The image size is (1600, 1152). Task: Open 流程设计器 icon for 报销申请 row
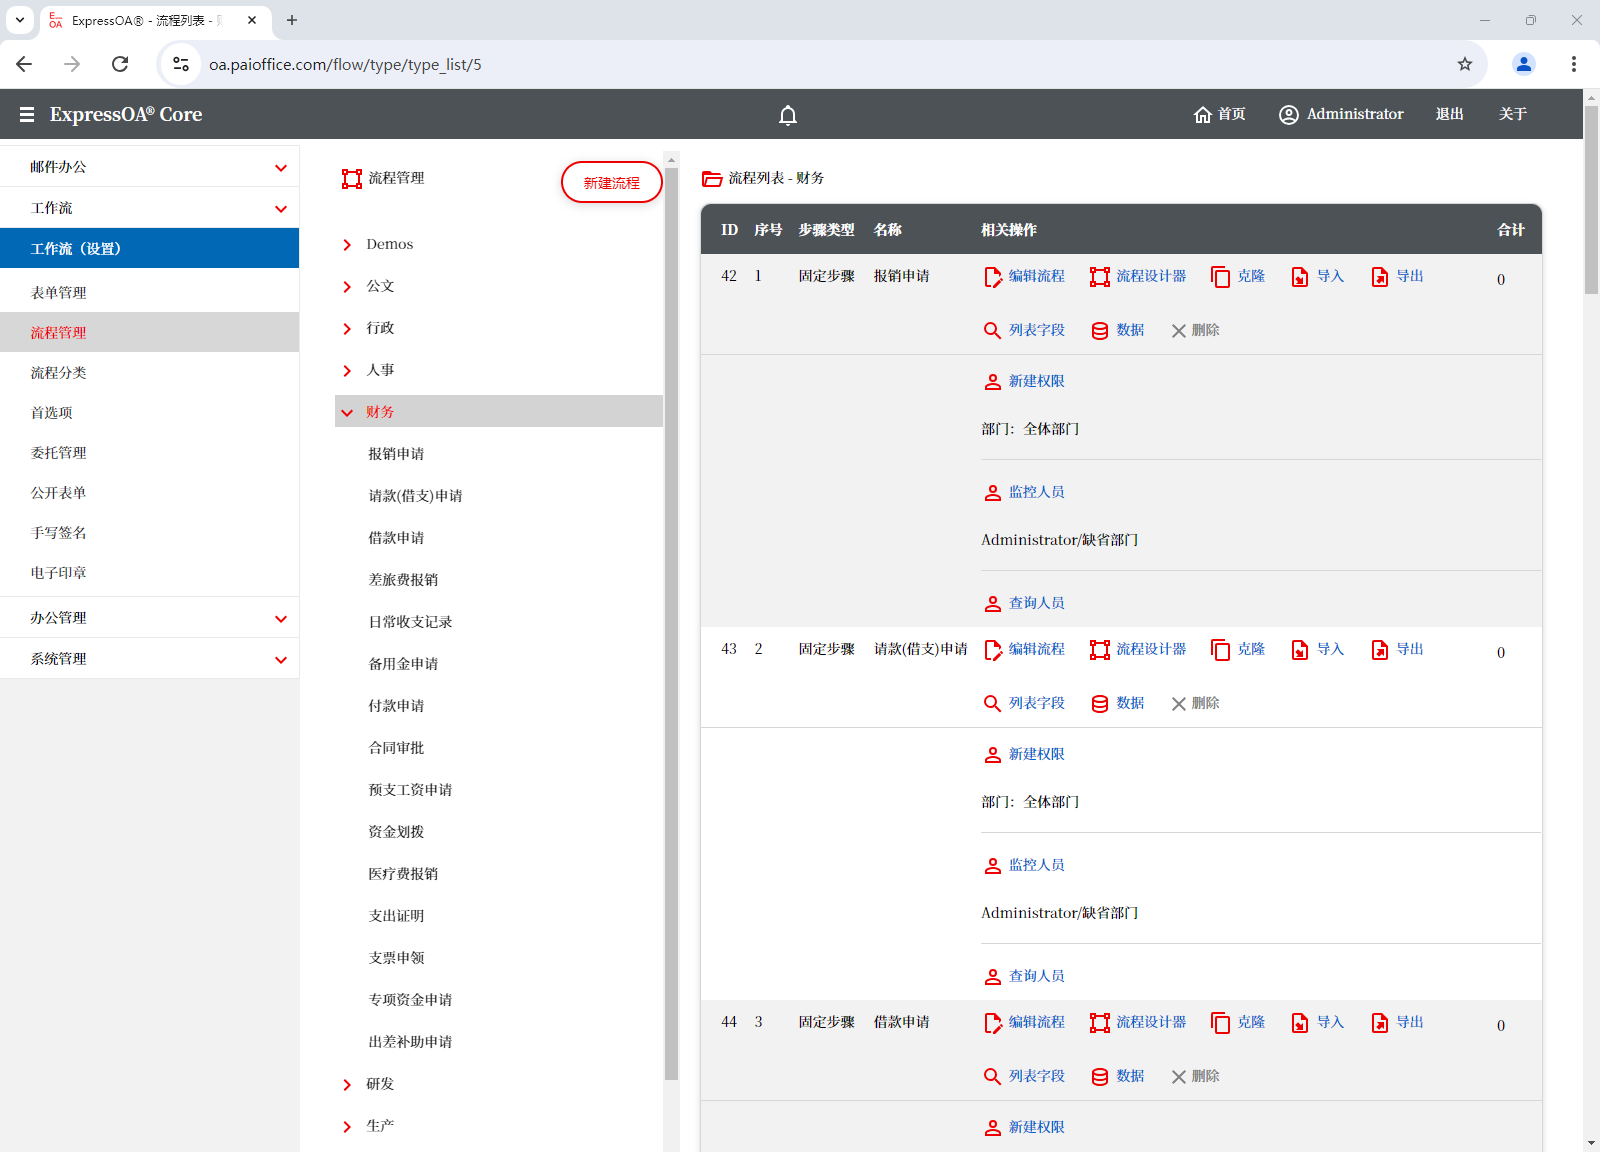pyautogui.click(x=1100, y=277)
